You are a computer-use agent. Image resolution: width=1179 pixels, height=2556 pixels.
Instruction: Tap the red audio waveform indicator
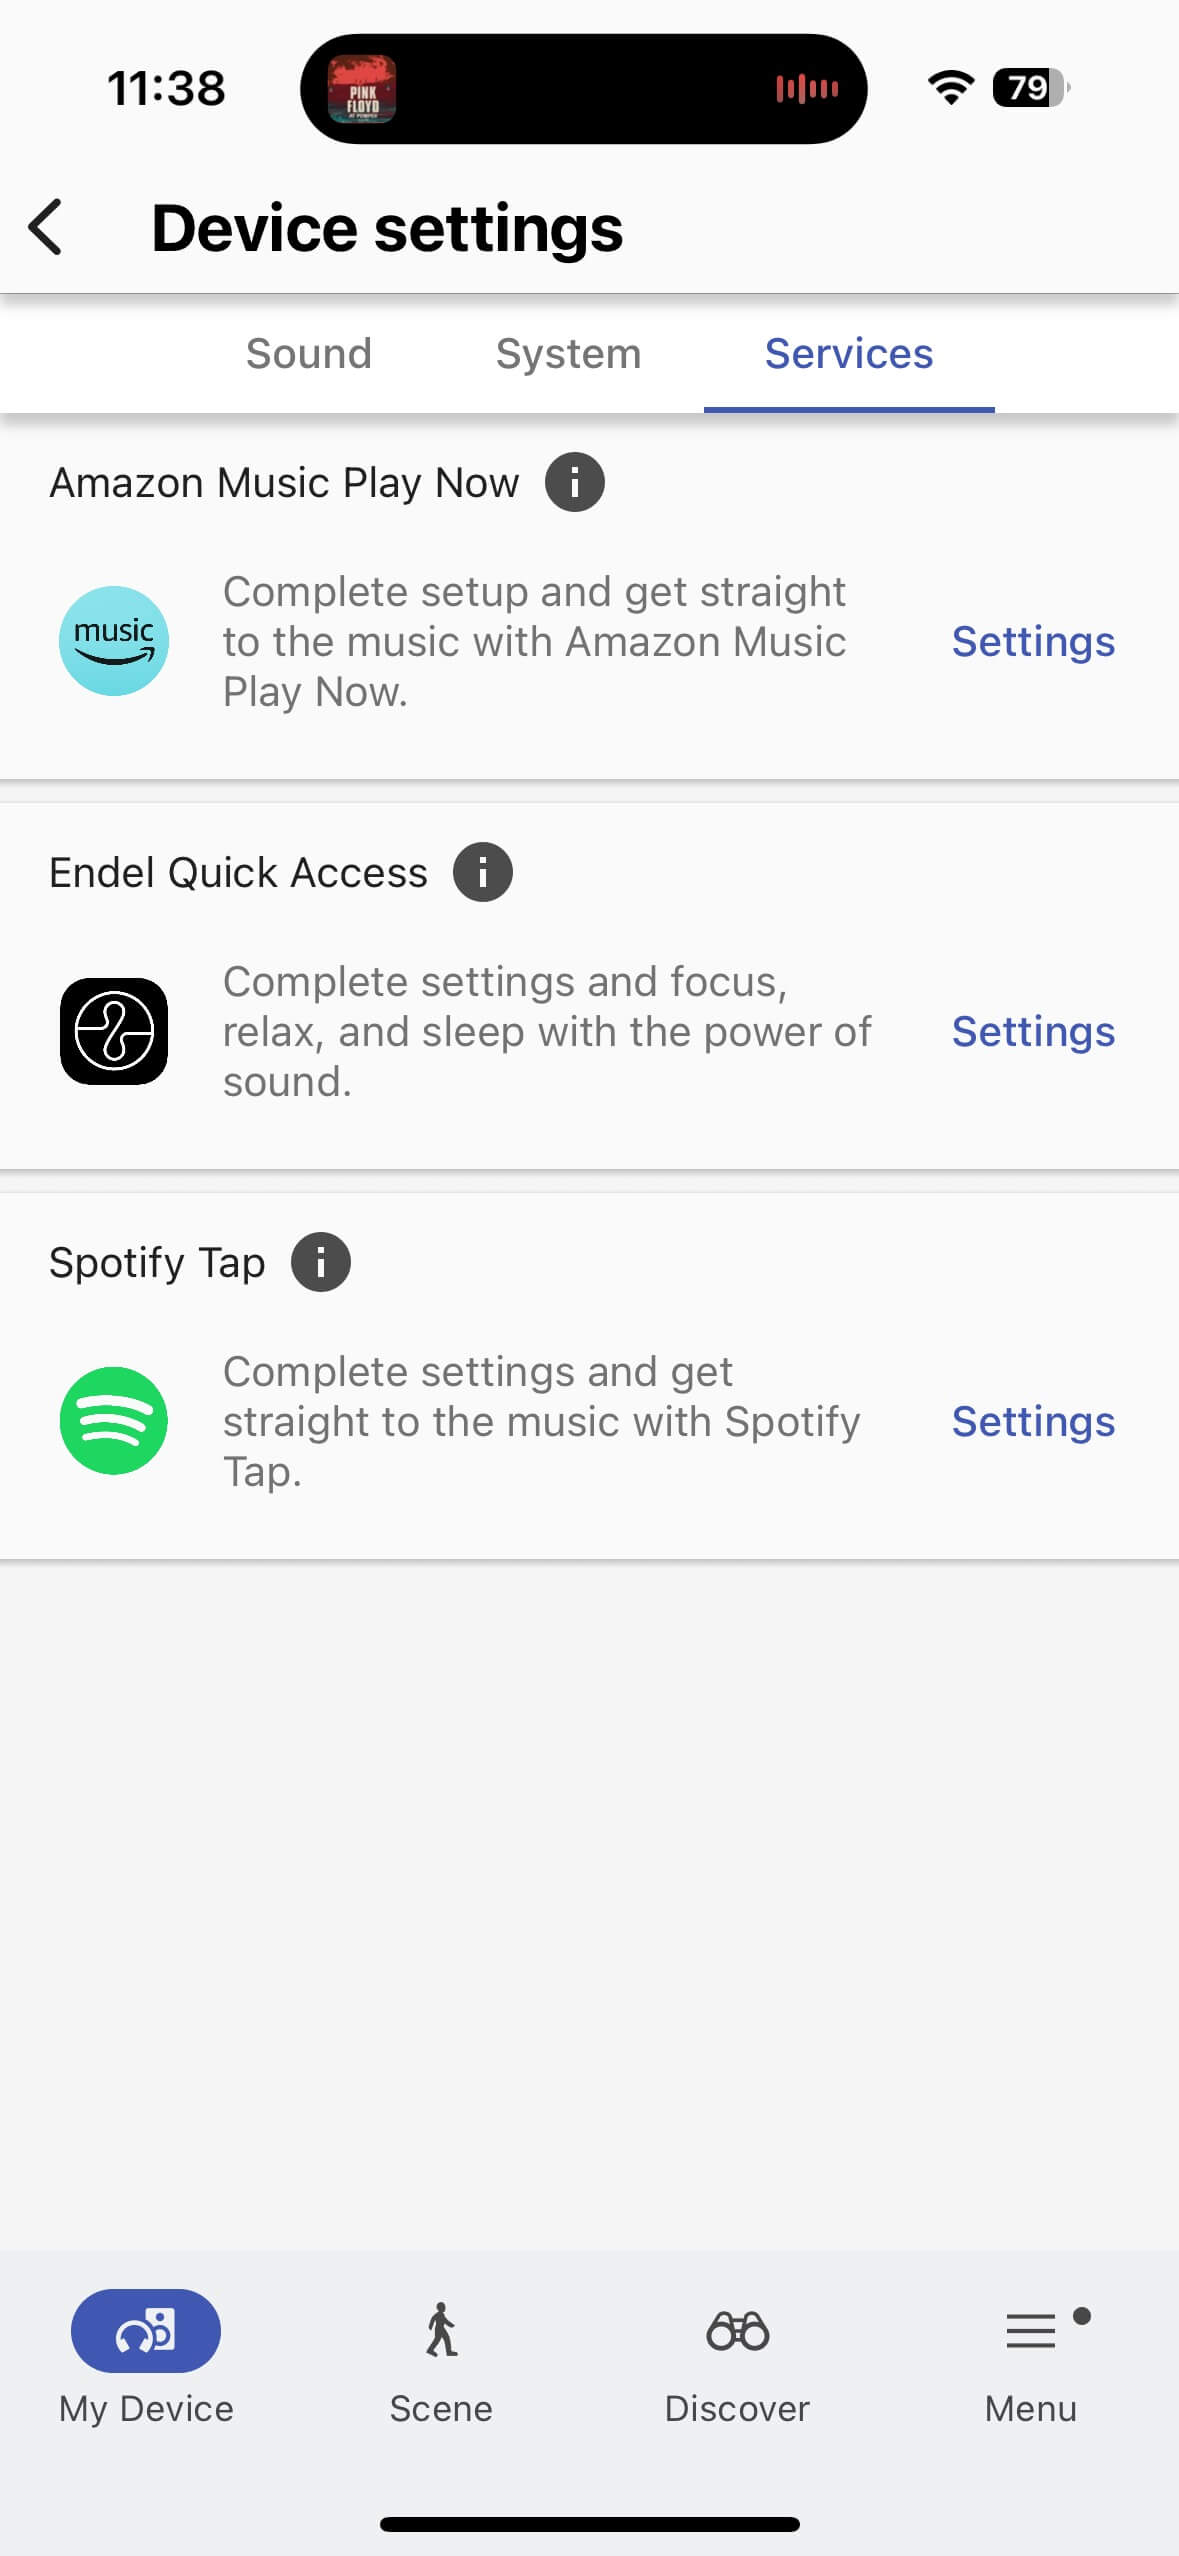(x=806, y=89)
